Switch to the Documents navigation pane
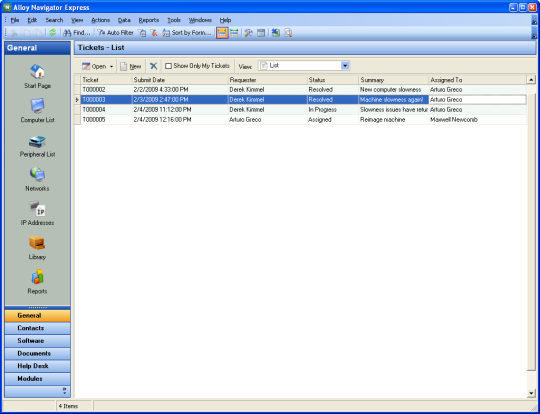 (37, 353)
